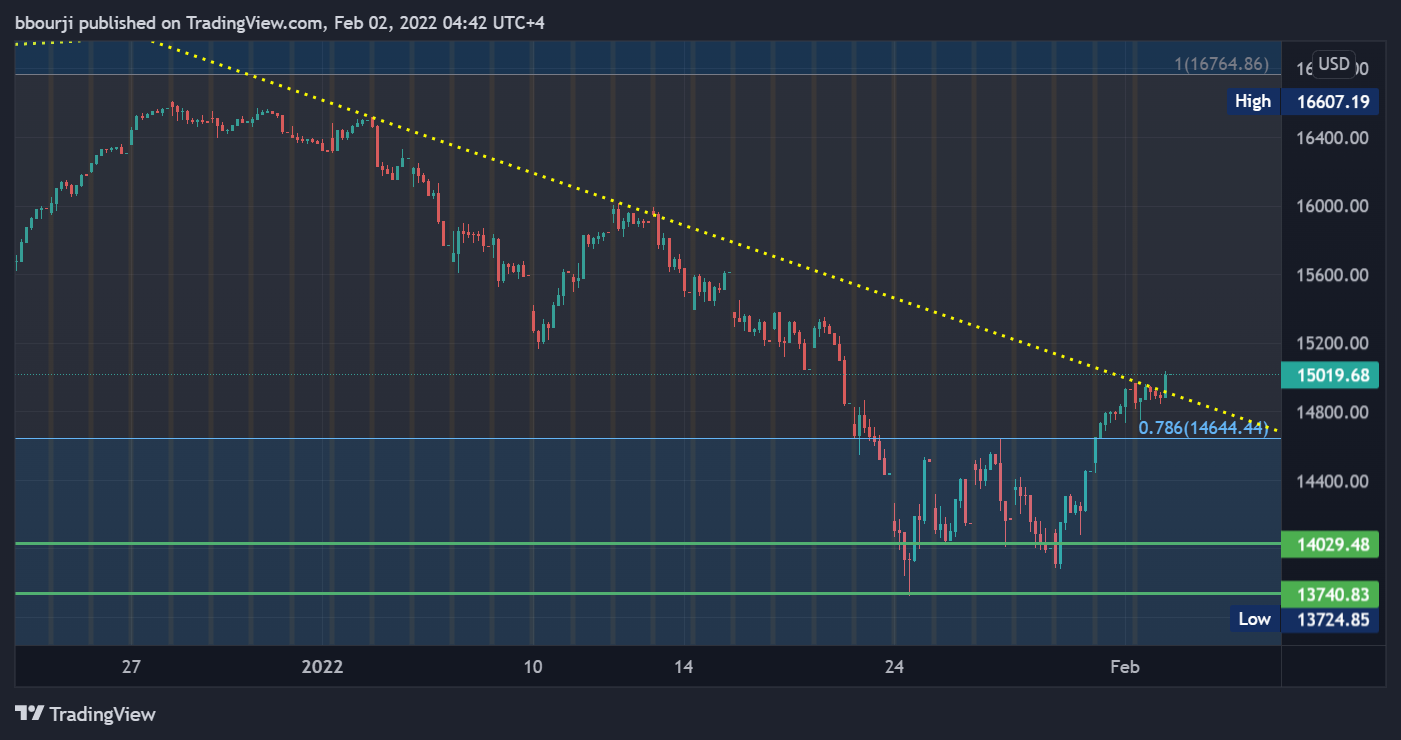1401x740 pixels.
Task: Click the 16000.00 price axis value
Action: [1332, 207]
